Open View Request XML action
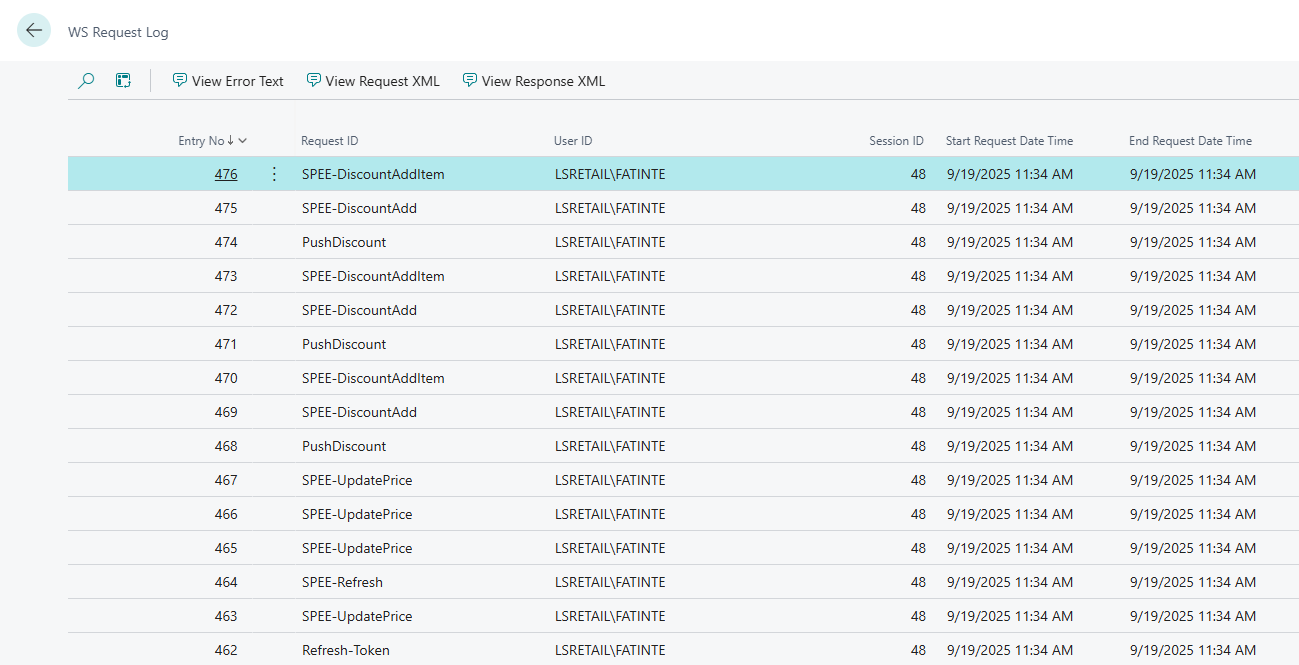Screen dimensions: 1299x665 [x=373, y=81]
